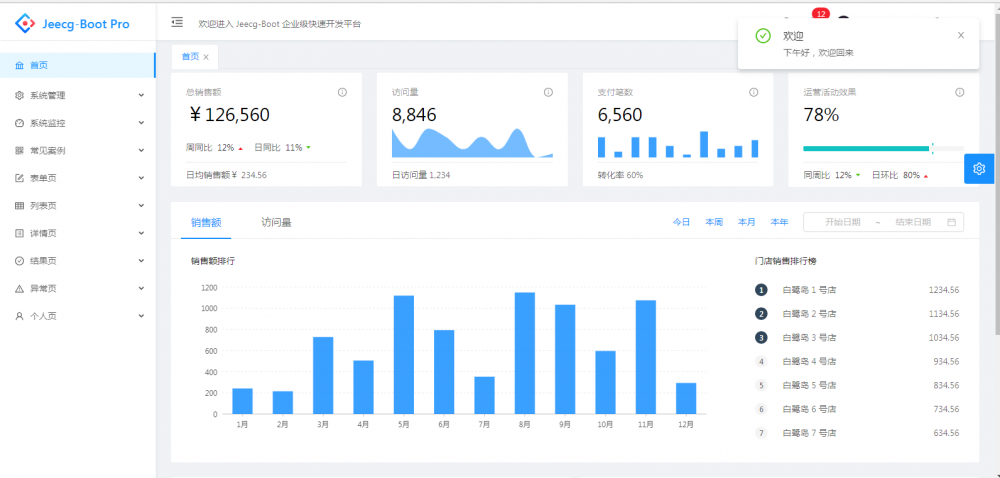
Task: Open the floating settings gear panel
Action: tap(980, 168)
